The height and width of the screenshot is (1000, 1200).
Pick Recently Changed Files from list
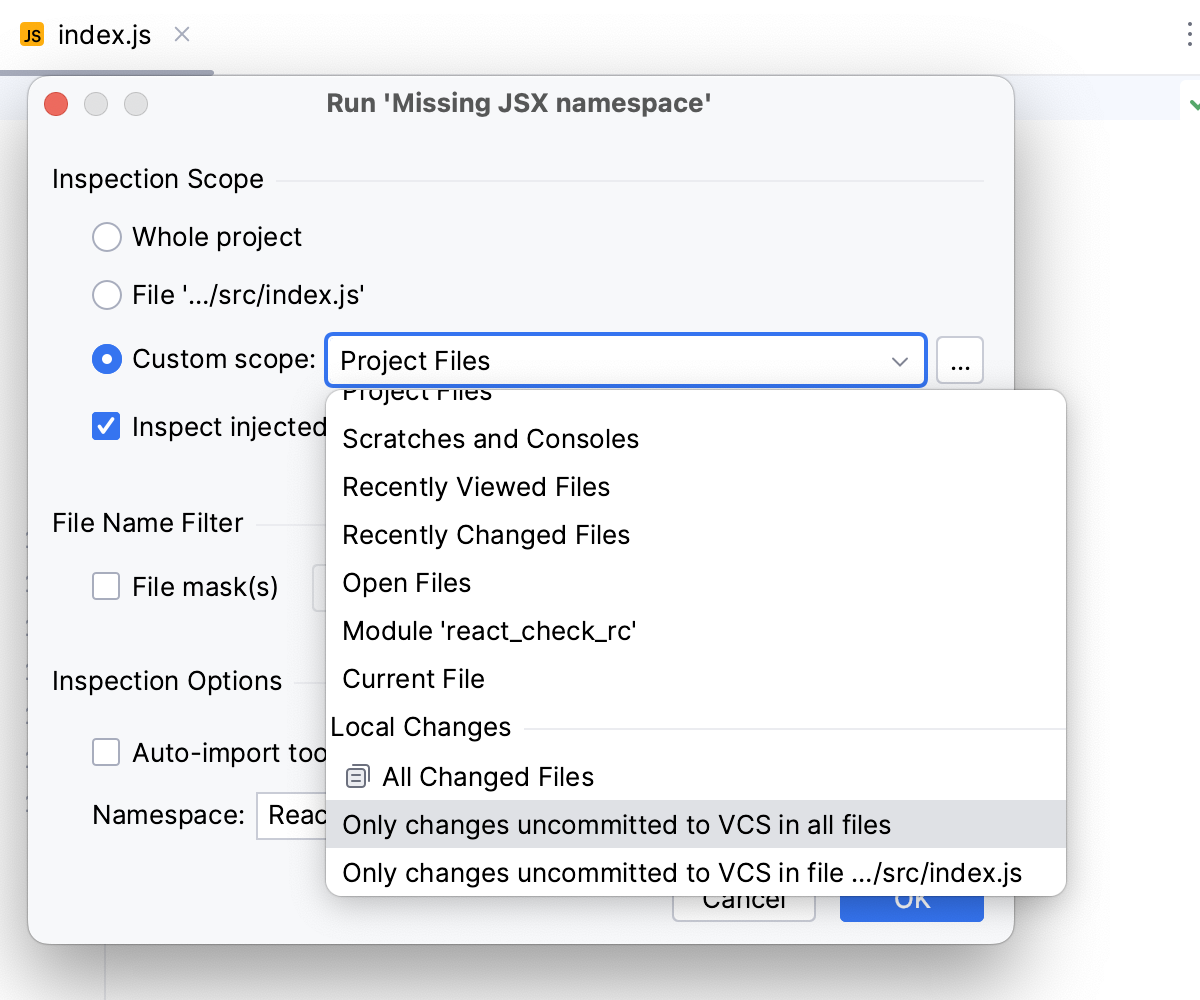[486, 535]
